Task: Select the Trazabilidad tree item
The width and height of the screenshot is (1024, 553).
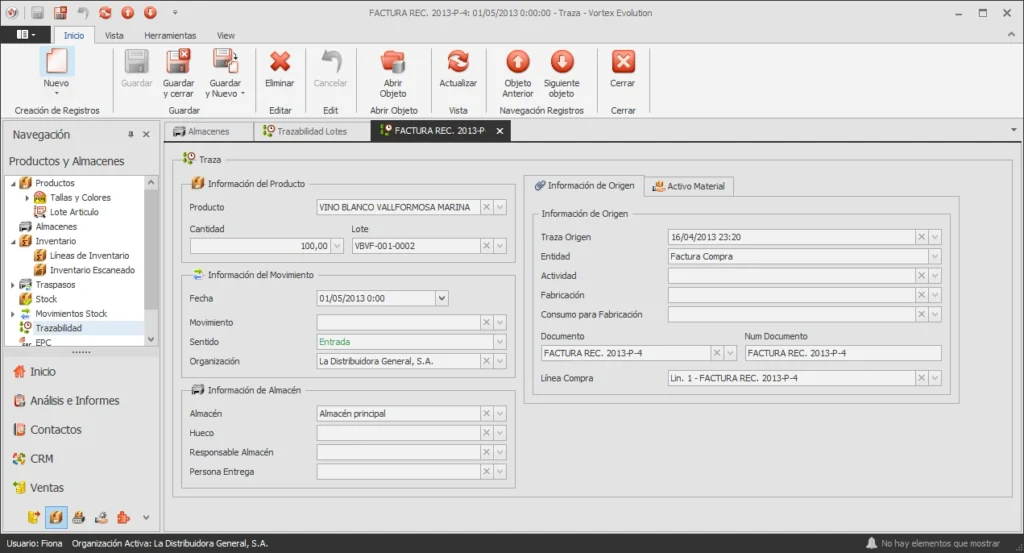Action: click(x=59, y=328)
